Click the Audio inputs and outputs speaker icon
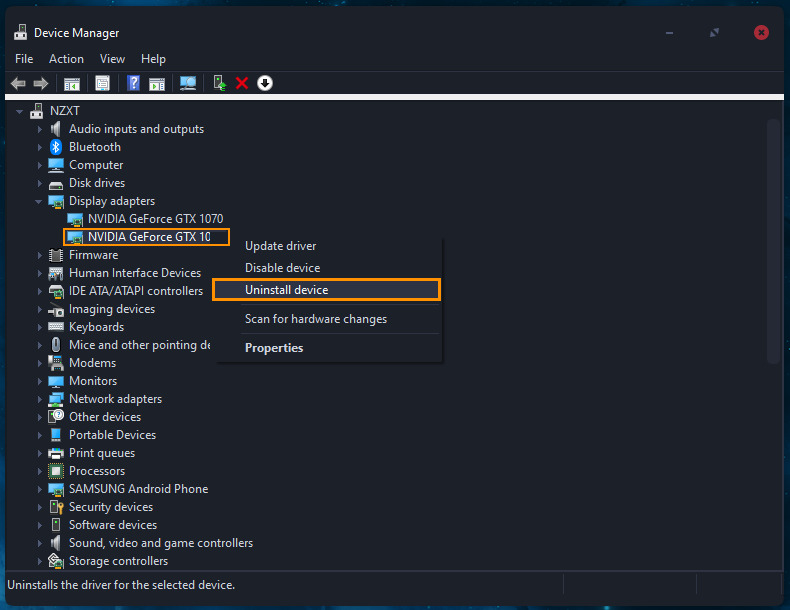Image resolution: width=790 pixels, height=610 pixels. point(56,129)
